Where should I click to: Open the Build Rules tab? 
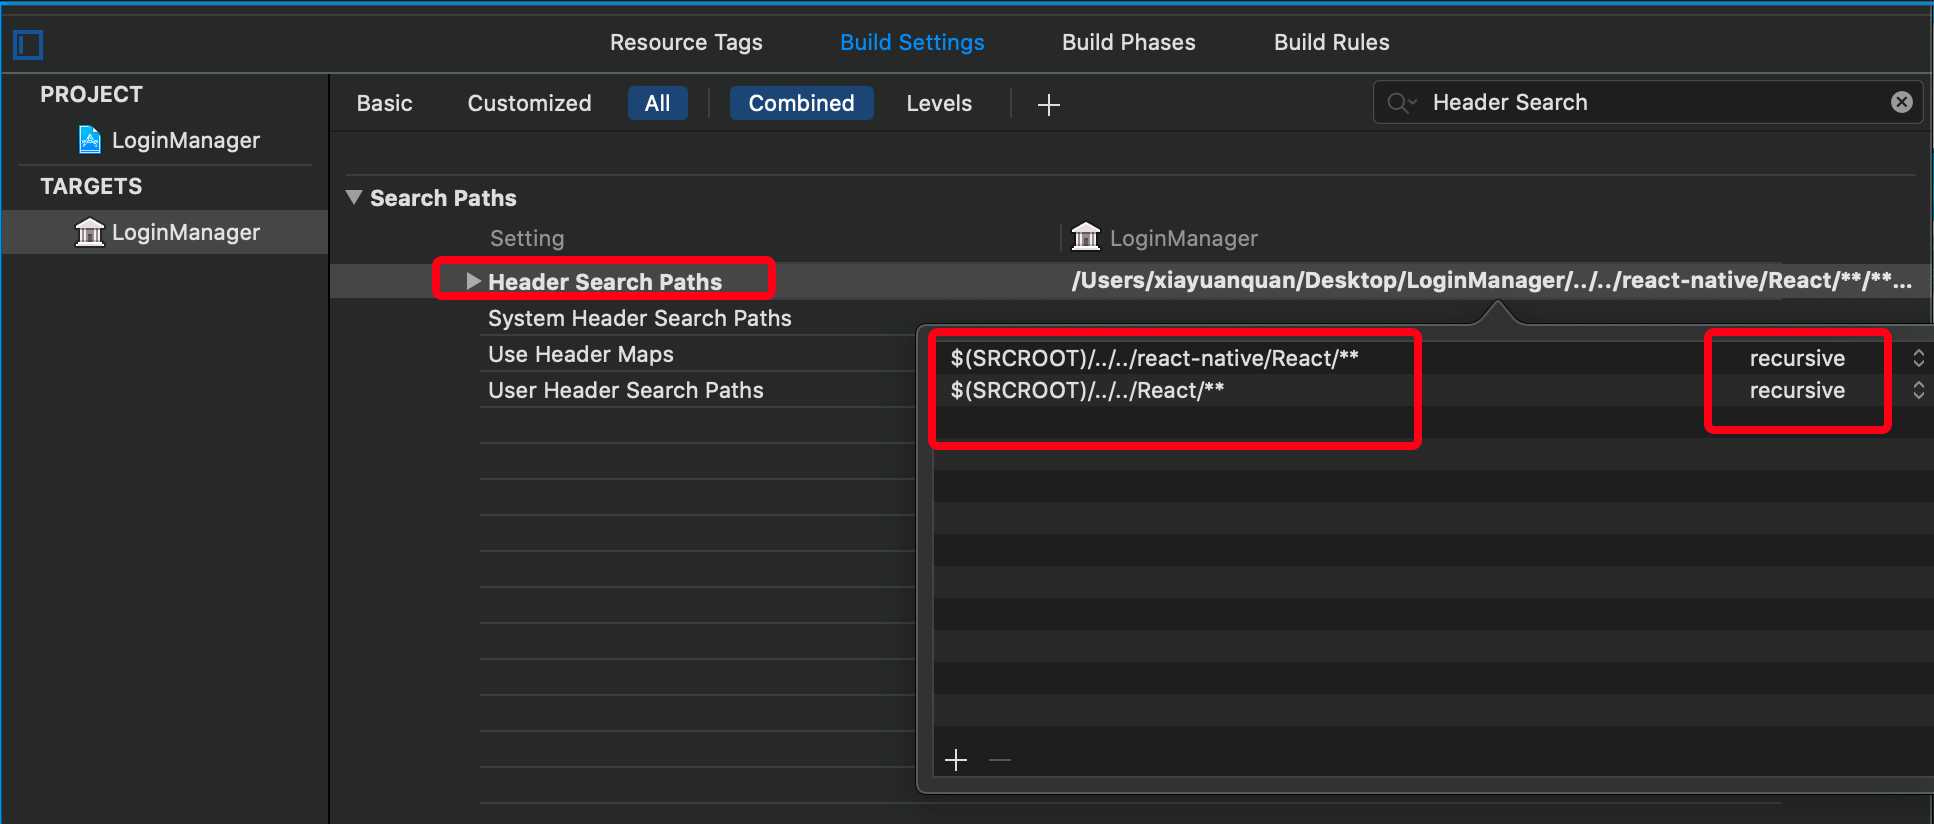1331,42
